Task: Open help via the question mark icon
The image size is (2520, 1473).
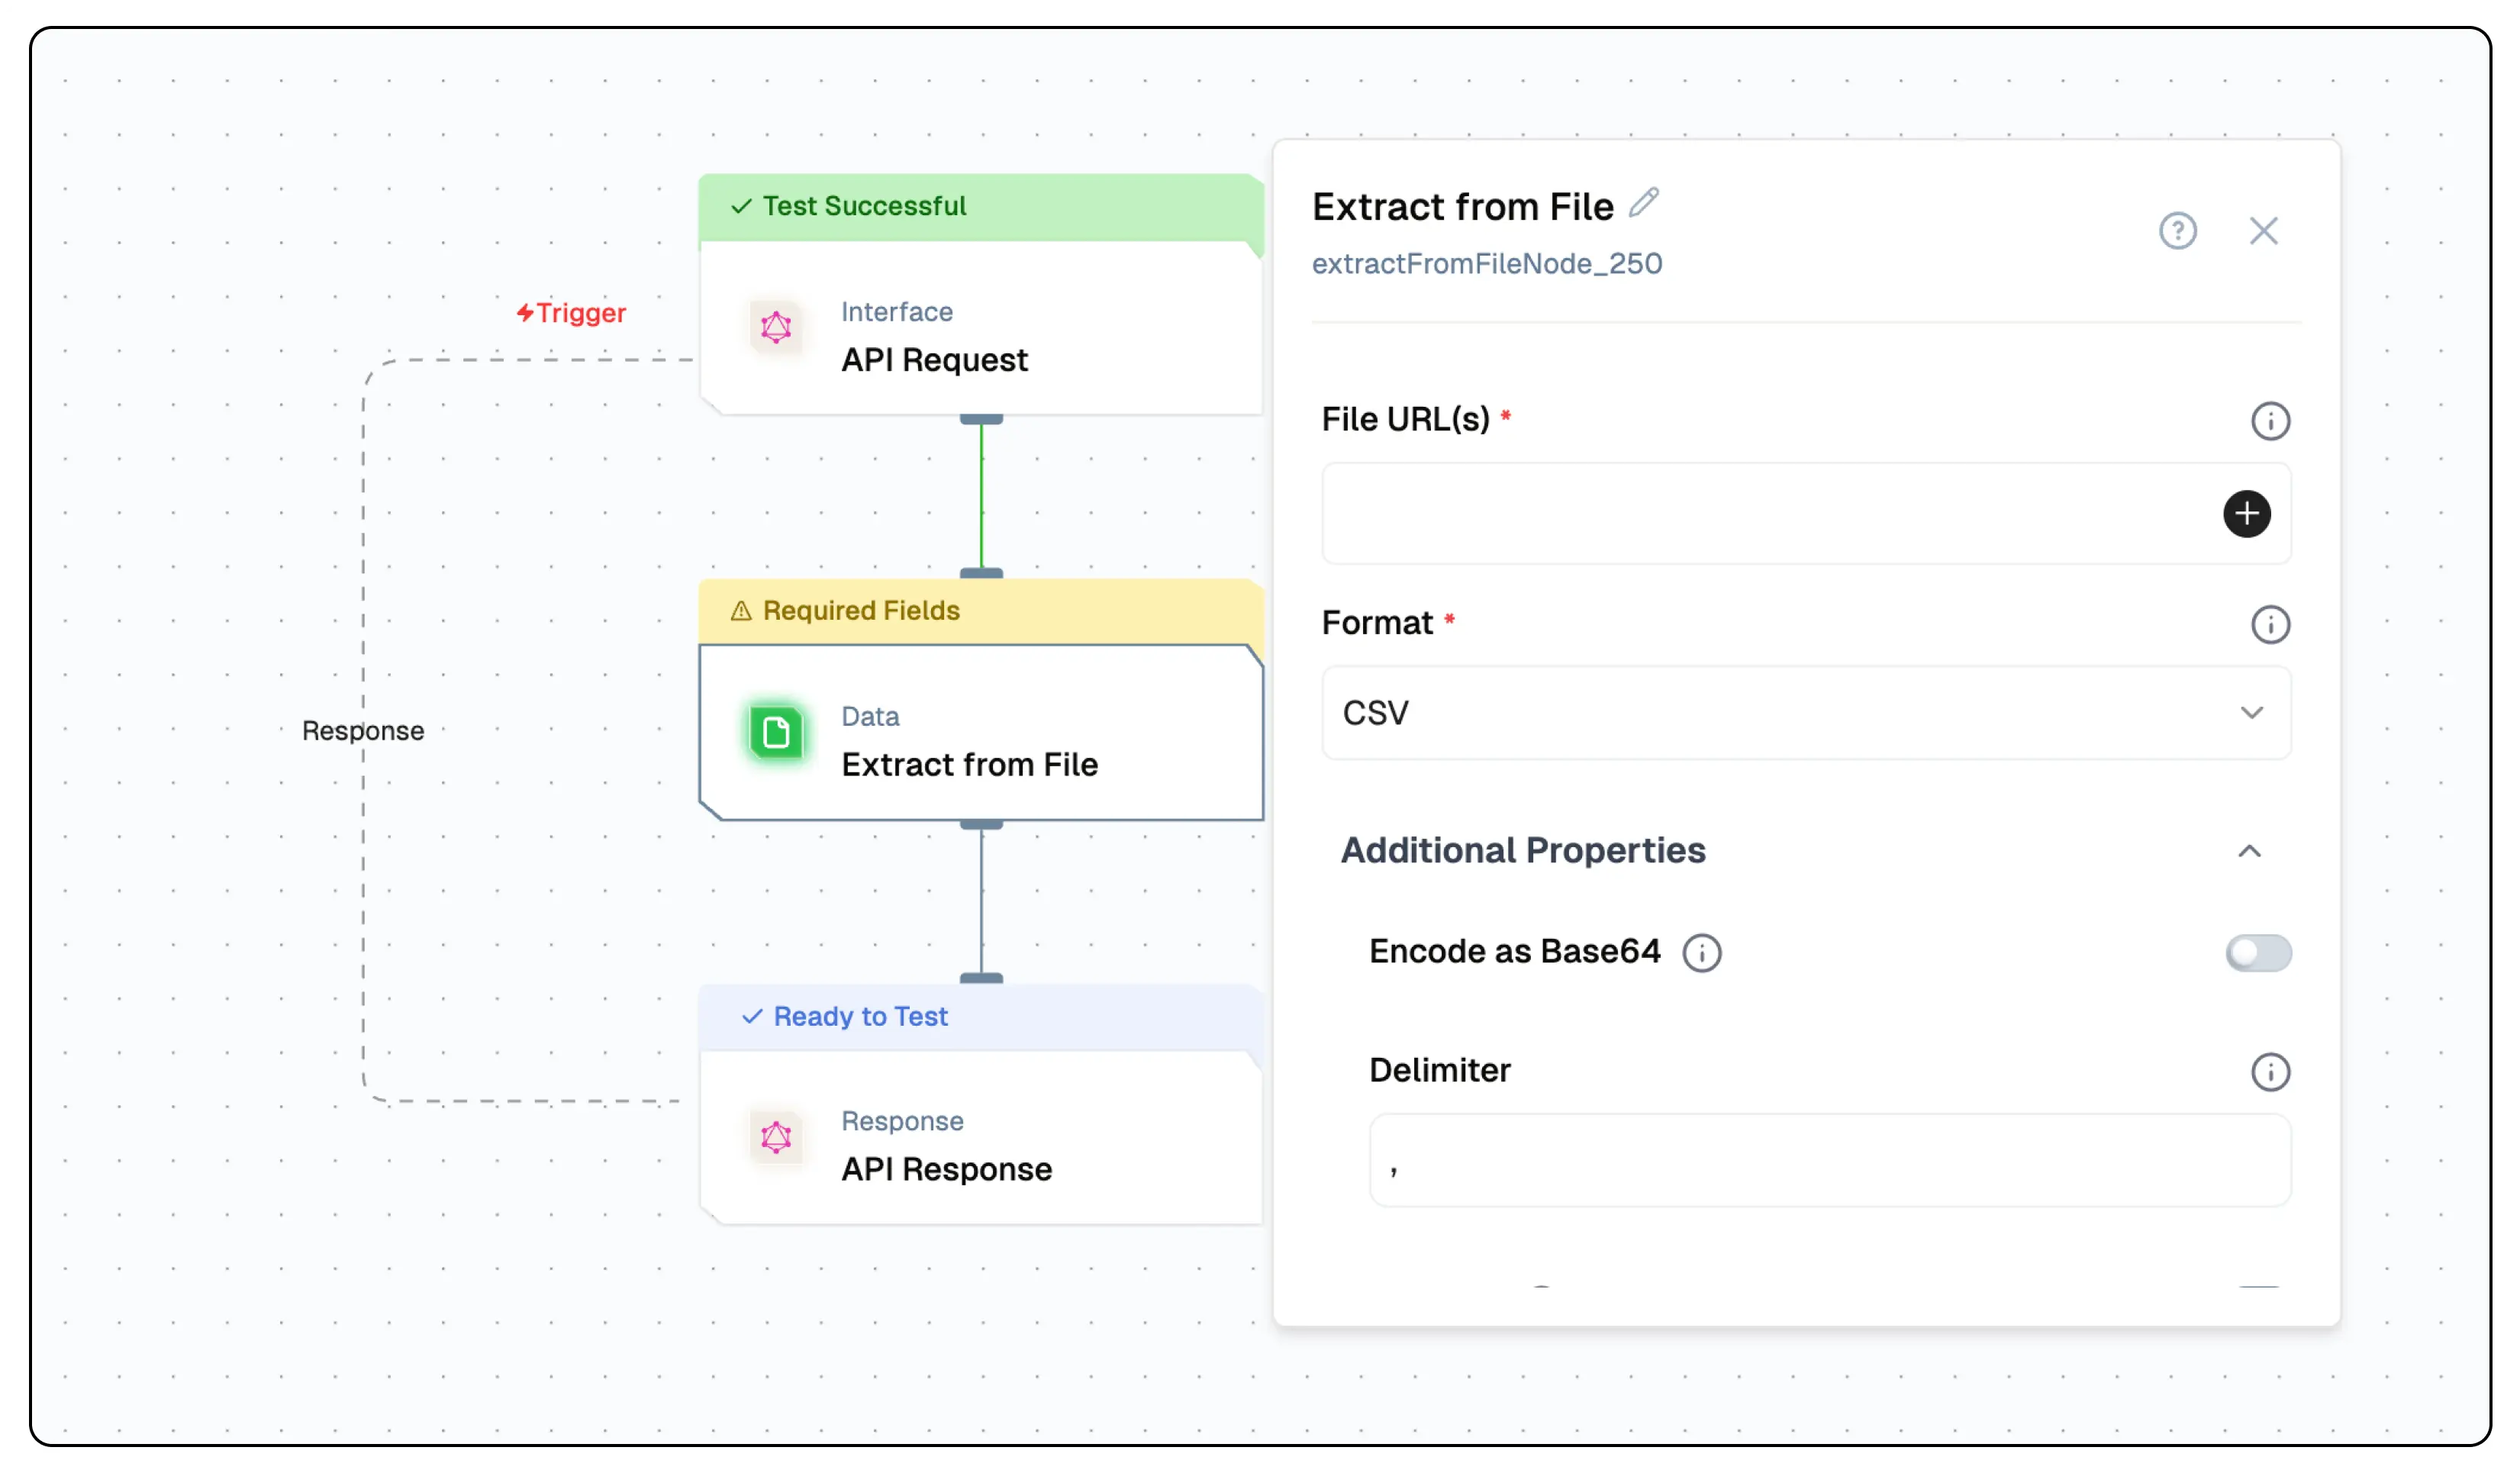Action: (x=2177, y=231)
